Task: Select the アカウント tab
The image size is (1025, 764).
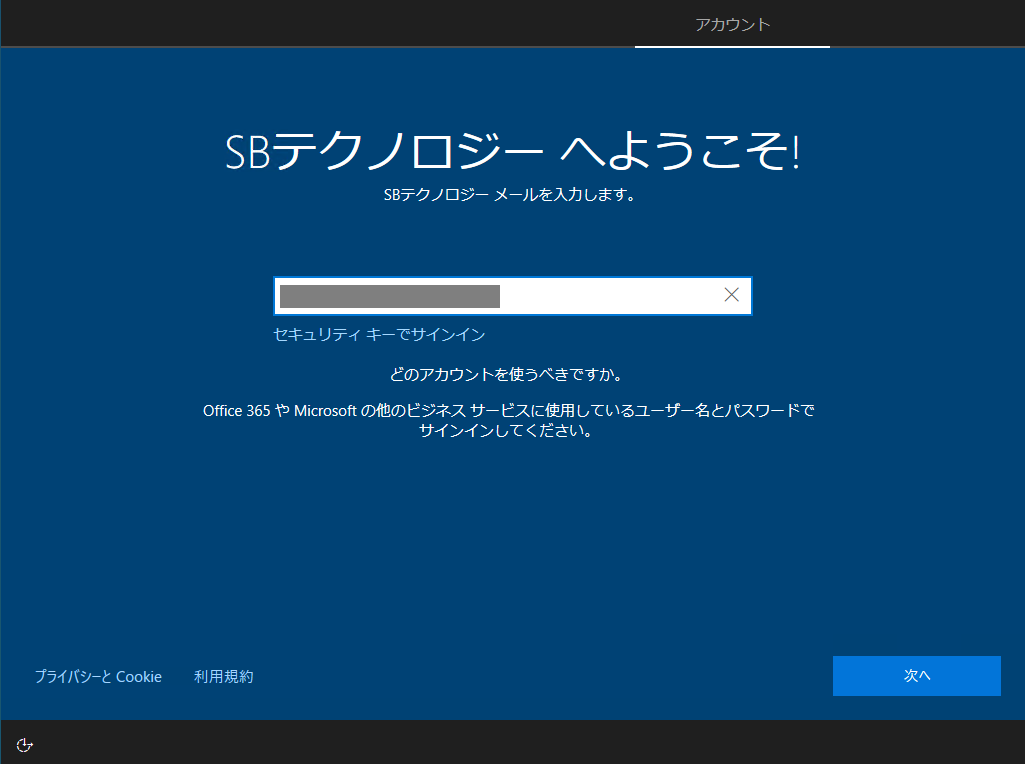Action: pyautogui.click(x=732, y=24)
